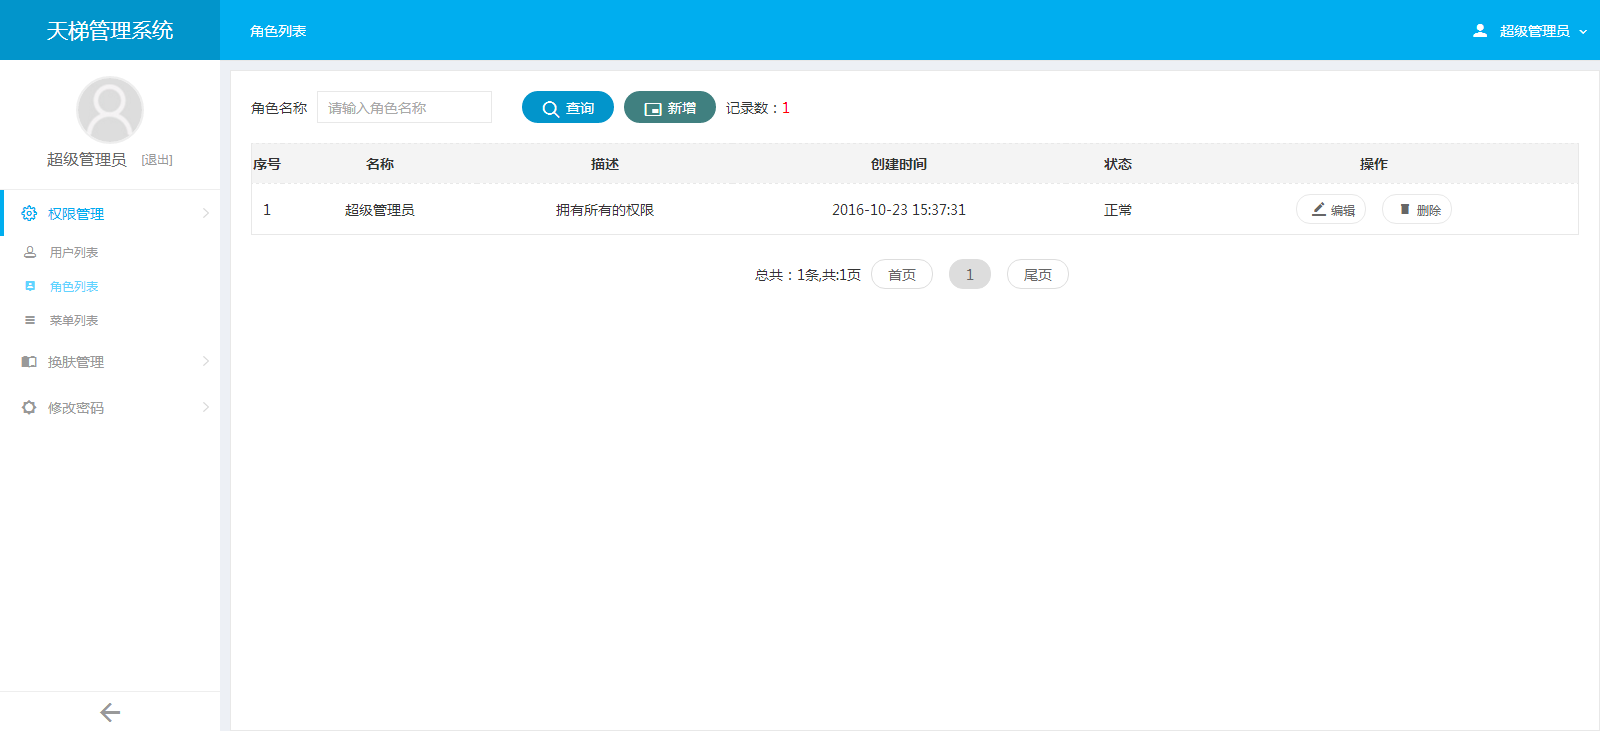Click 超级管理员 username under the avatar
The height and width of the screenshot is (731, 1600).
pyautogui.click(x=87, y=160)
